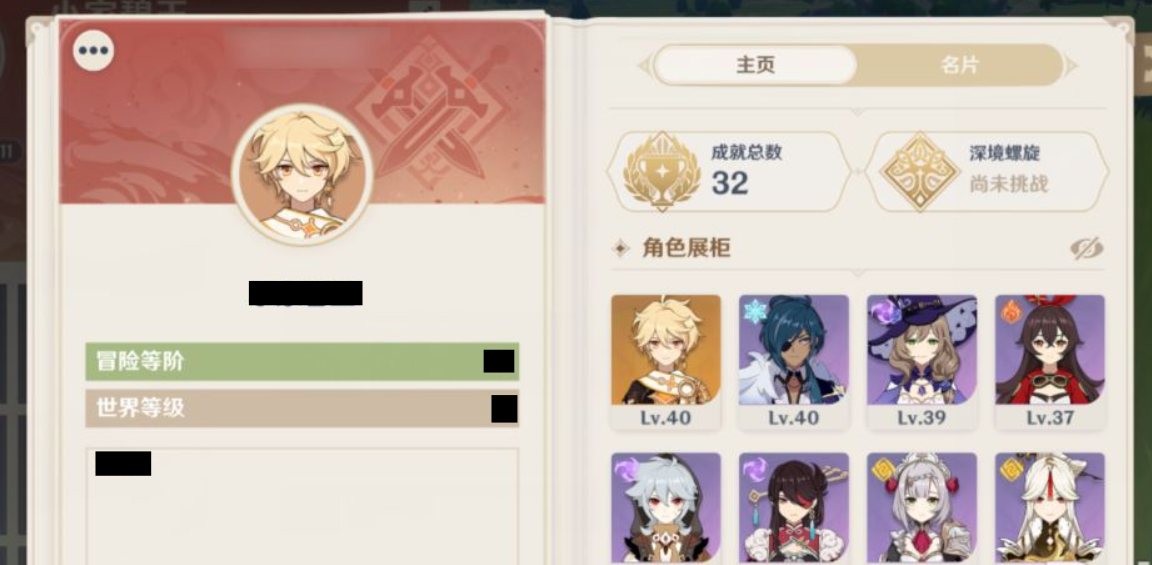Open the three-dots more options menu
Image resolution: width=1152 pixels, height=565 pixels.
point(93,51)
